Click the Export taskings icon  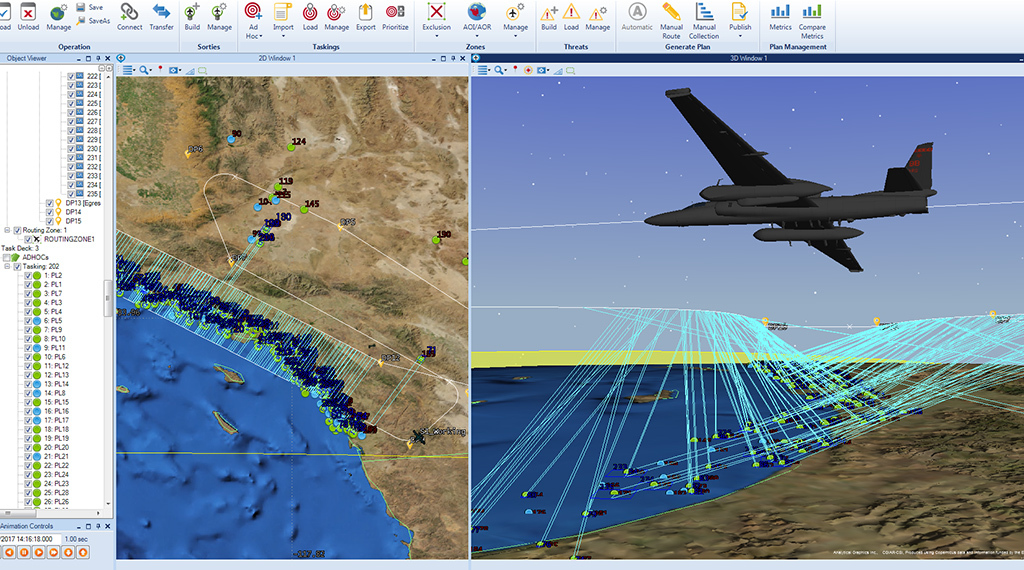[366, 16]
